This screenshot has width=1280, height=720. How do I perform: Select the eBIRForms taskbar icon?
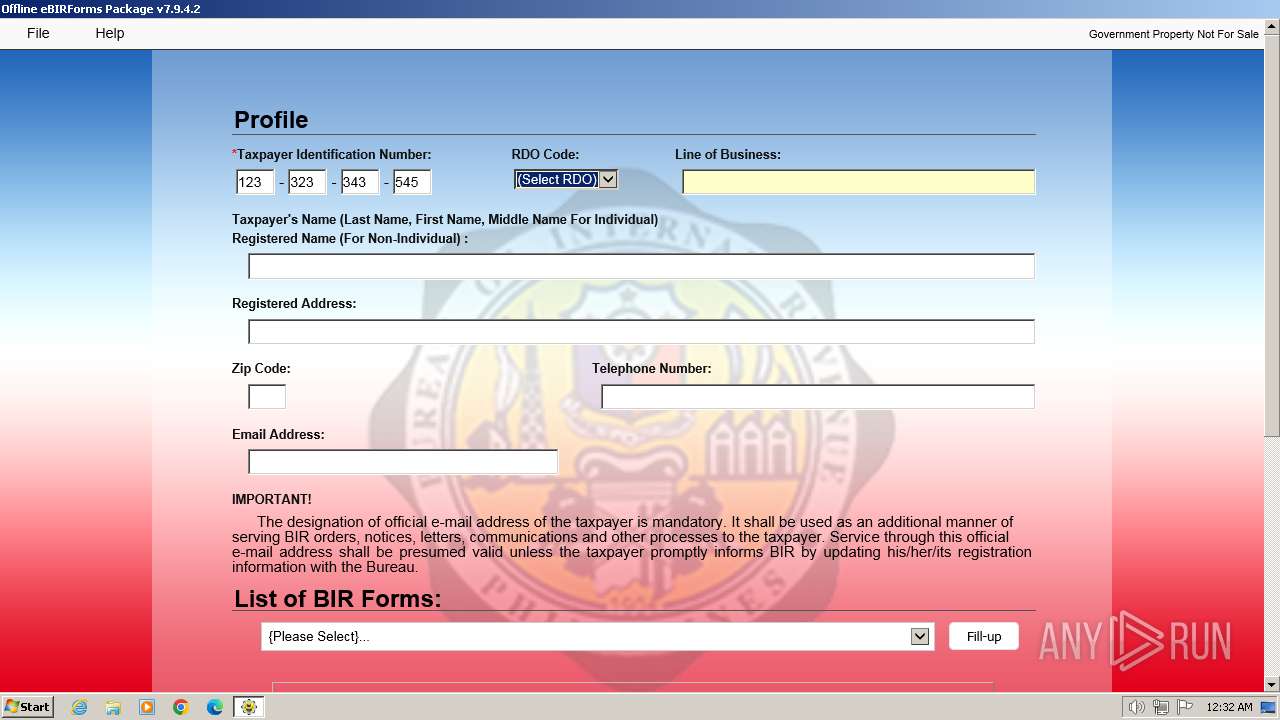[x=249, y=707]
